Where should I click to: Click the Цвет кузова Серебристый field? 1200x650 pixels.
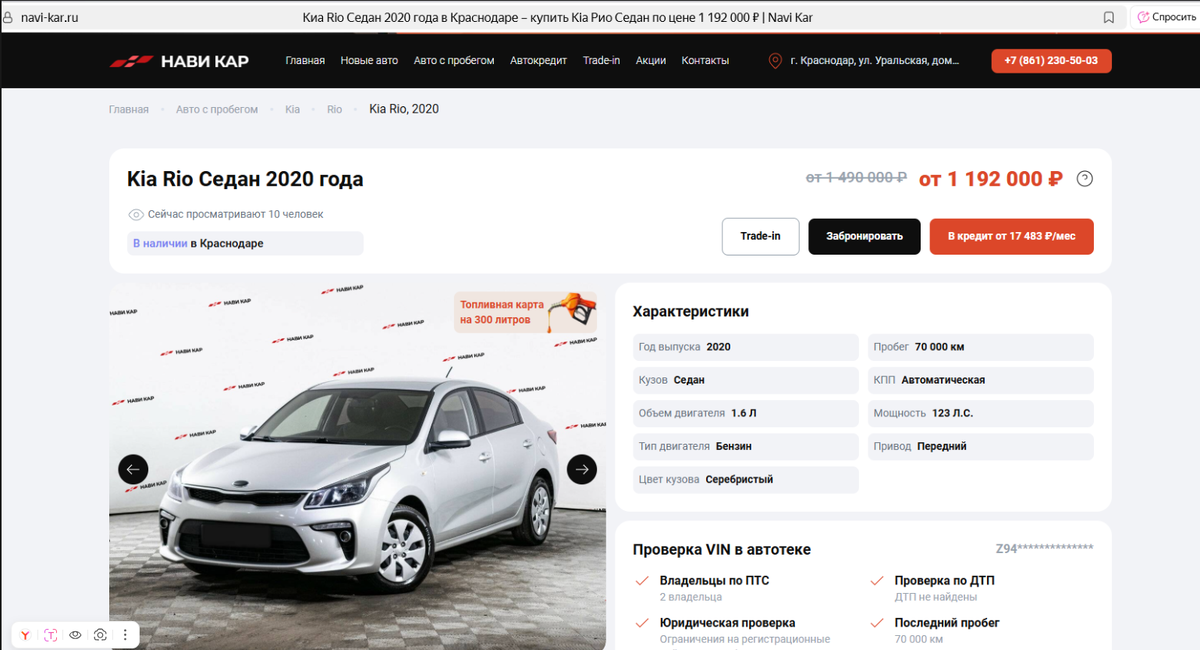tap(746, 479)
